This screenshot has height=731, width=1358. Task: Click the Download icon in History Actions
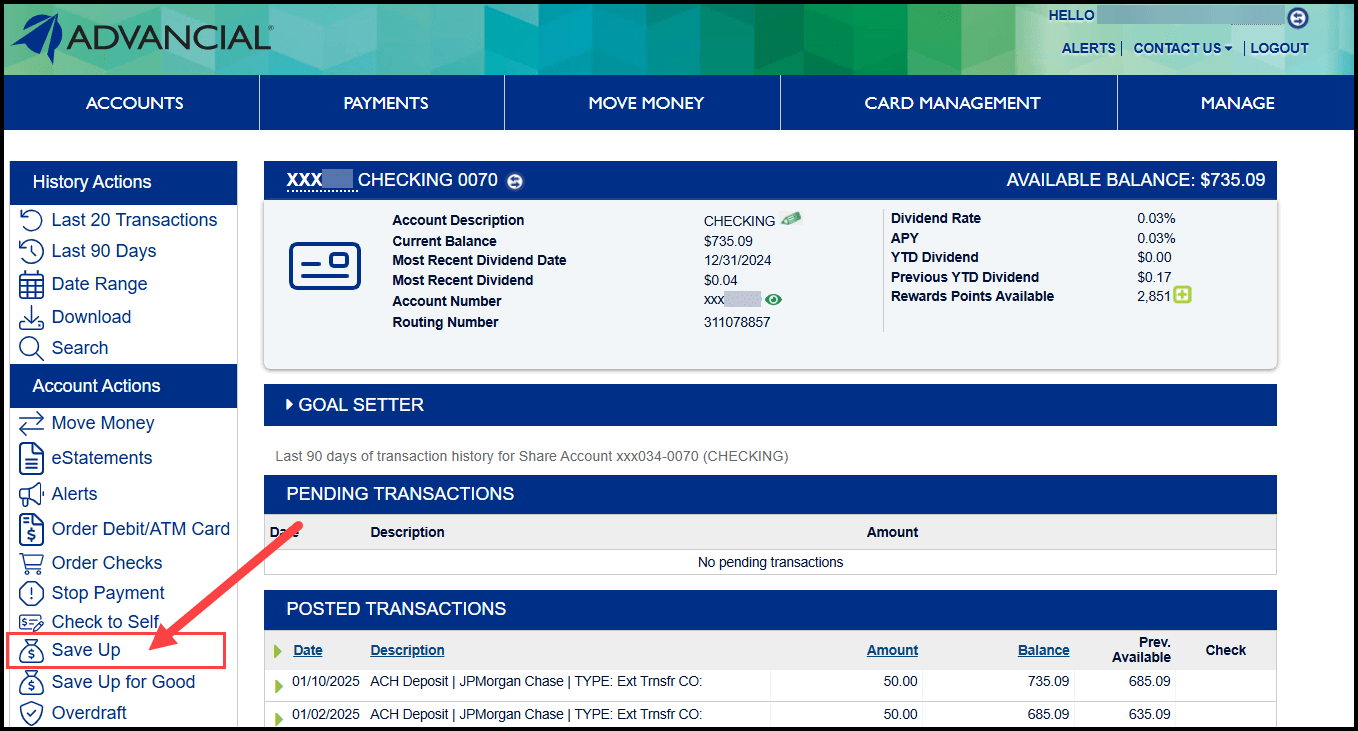(31, 317)
